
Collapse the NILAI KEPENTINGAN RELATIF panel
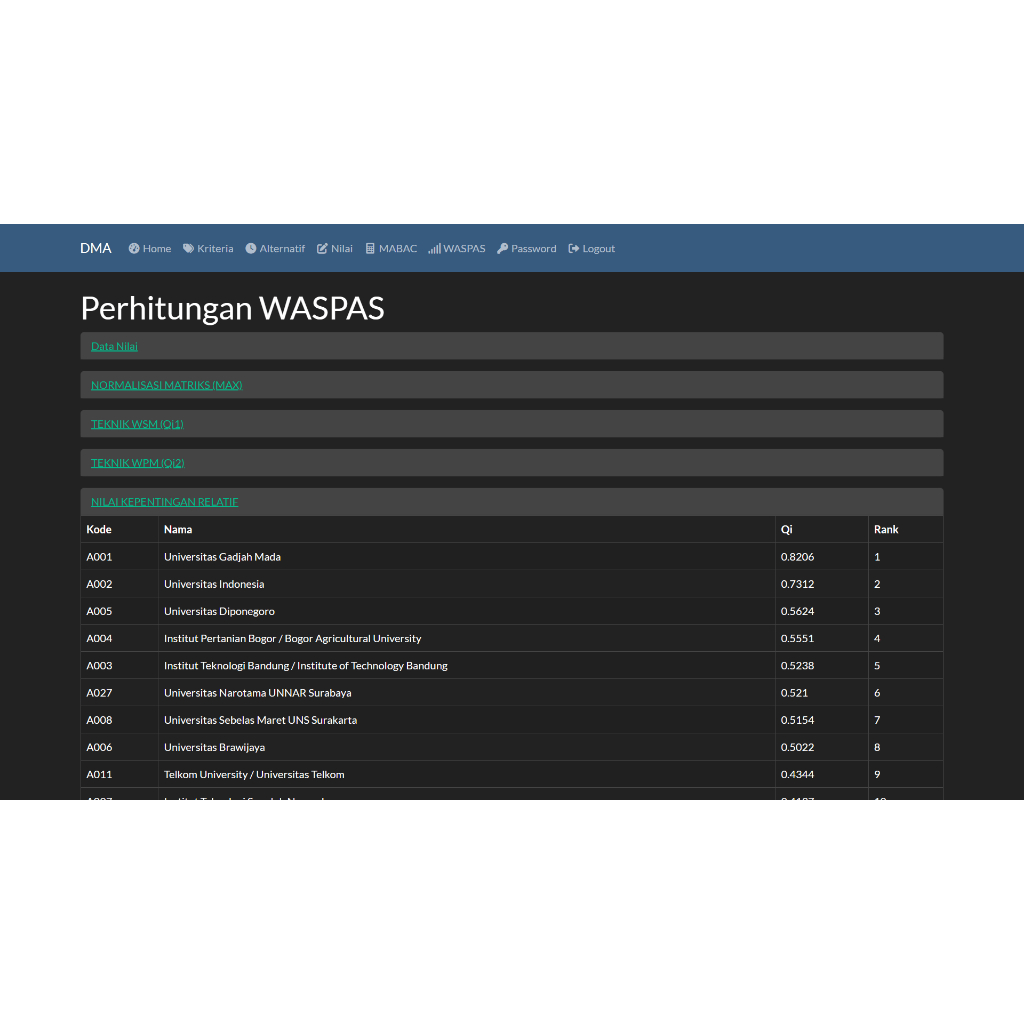click(165, 502)
